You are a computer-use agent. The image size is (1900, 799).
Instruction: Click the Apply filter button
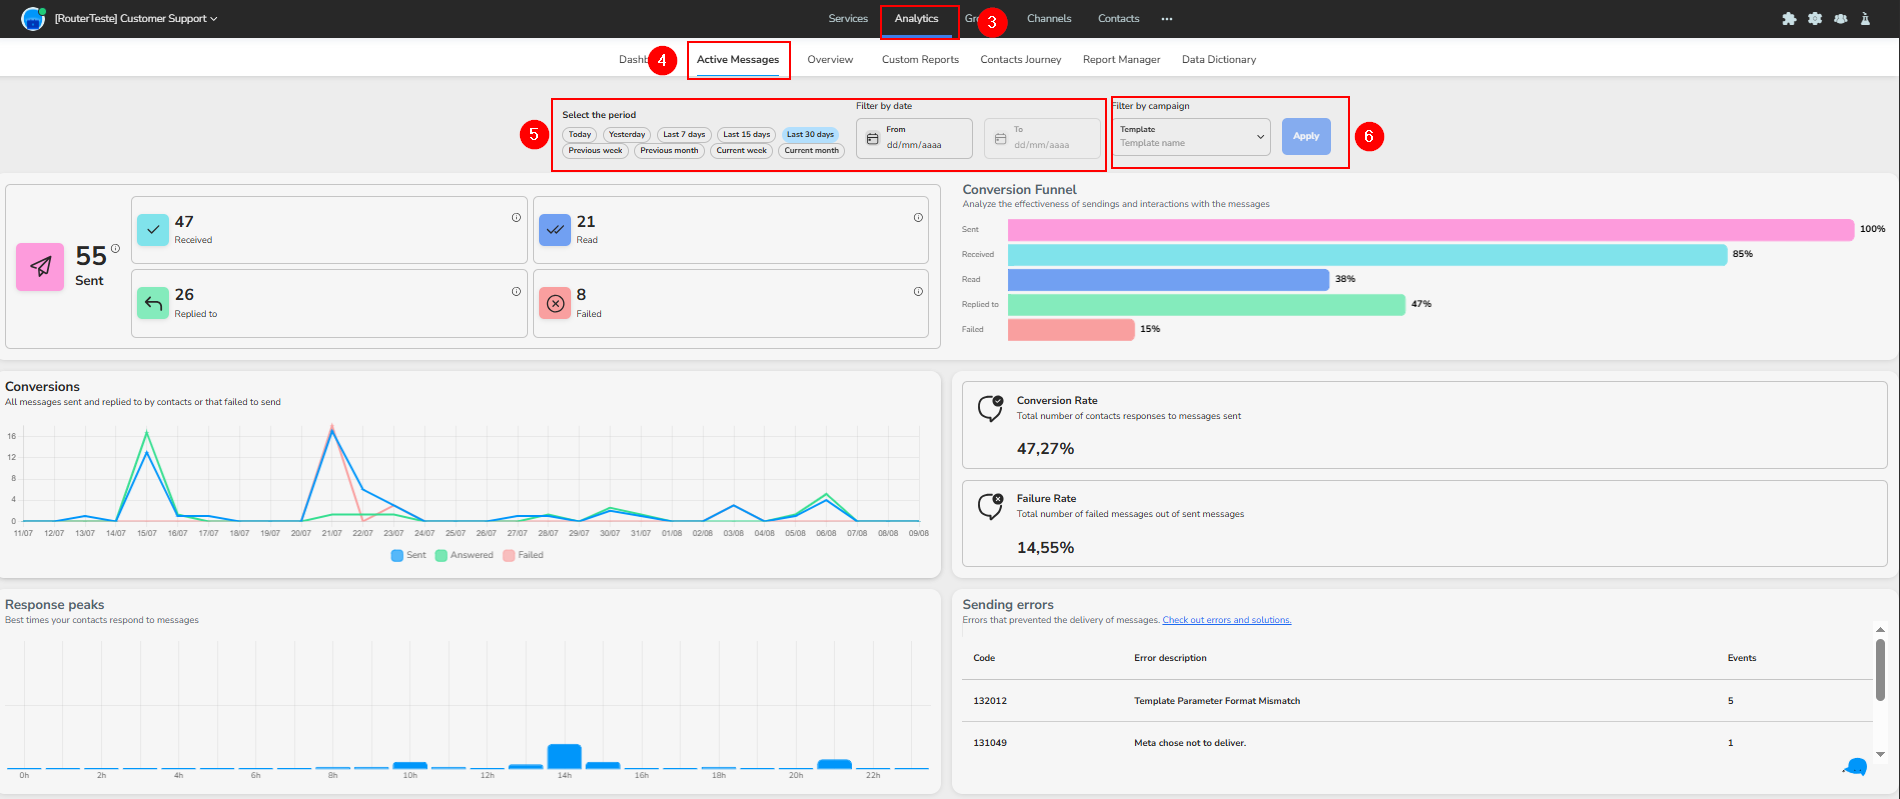tap(1306, 136)
